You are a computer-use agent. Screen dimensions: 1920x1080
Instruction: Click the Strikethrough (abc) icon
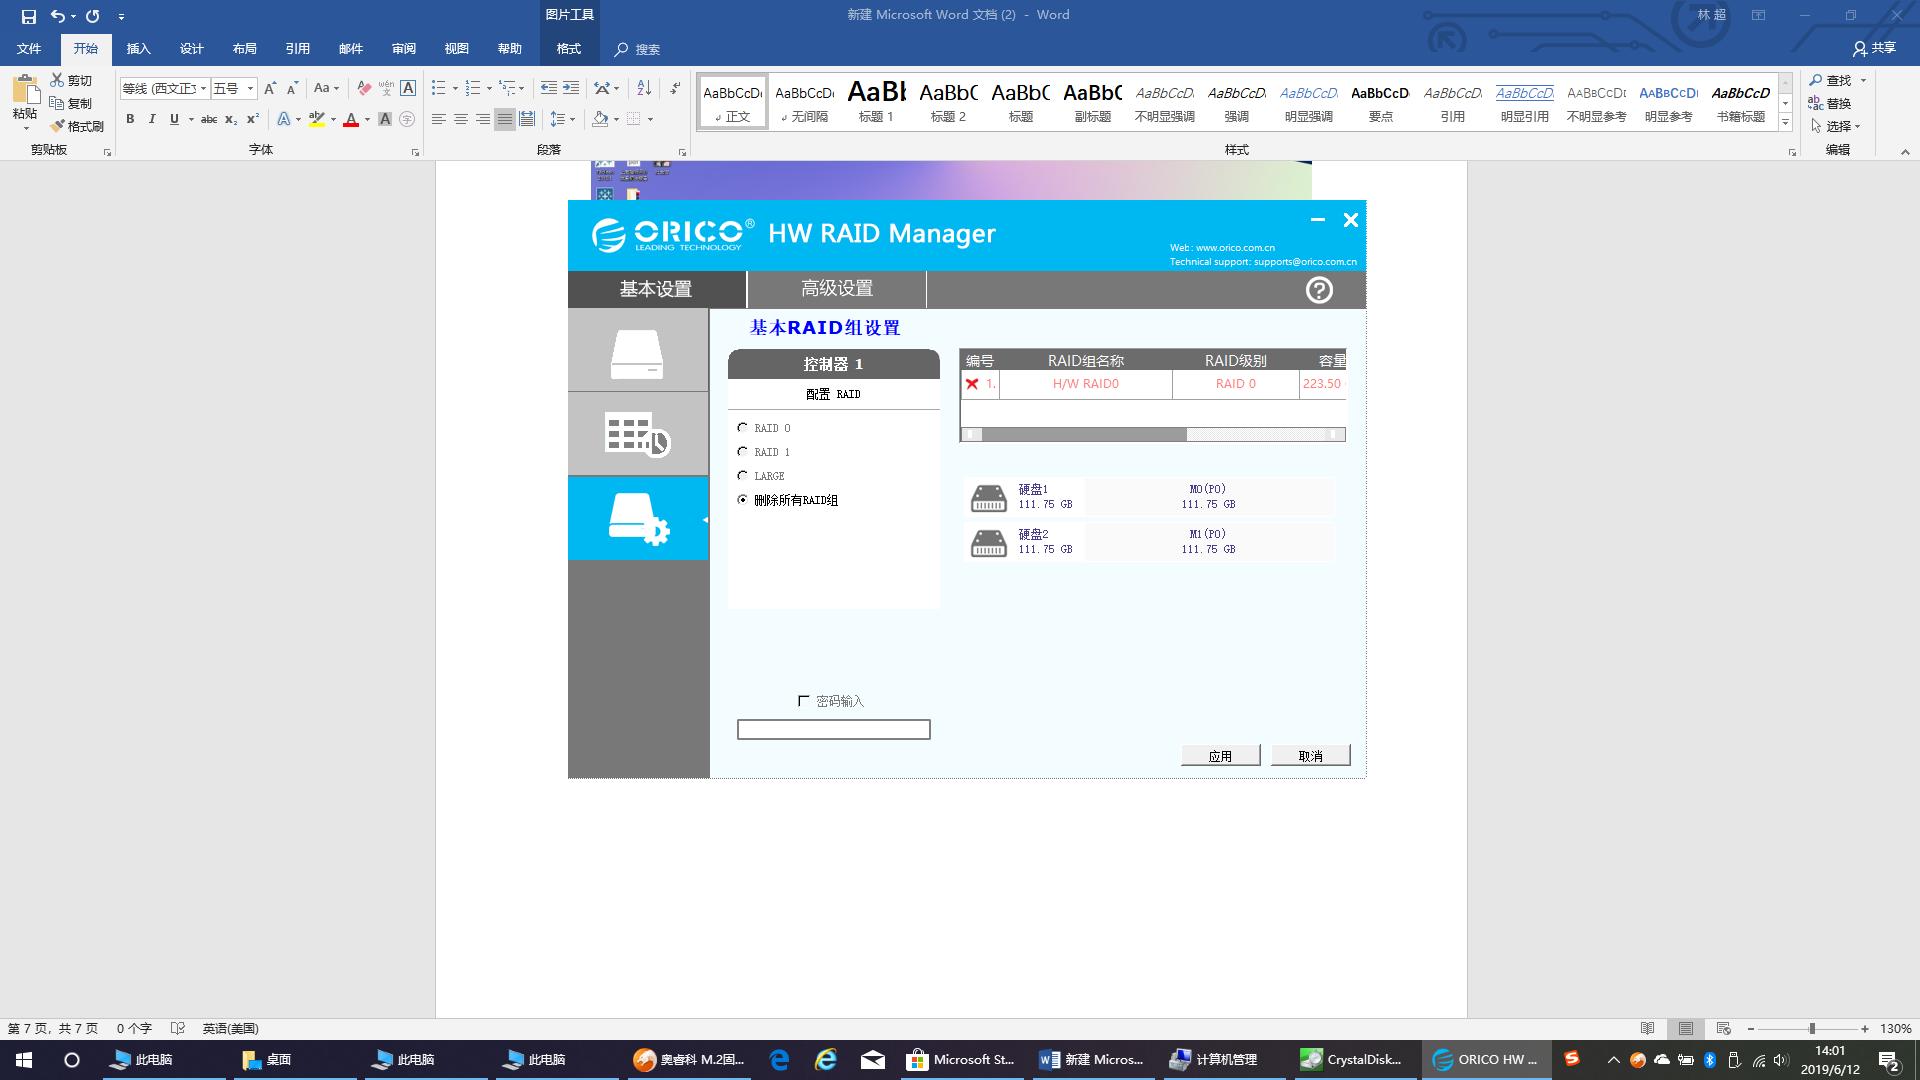pyautogui.click(x=208, y=119)
